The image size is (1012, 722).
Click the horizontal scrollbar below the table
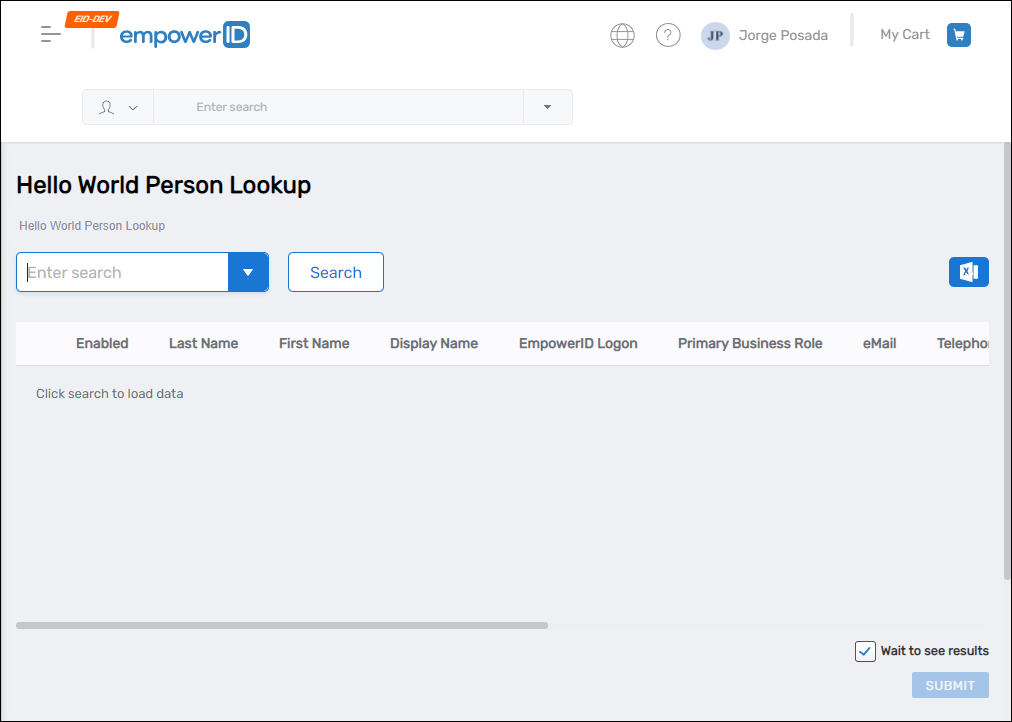pyautogui.click(x=283, y=625)
